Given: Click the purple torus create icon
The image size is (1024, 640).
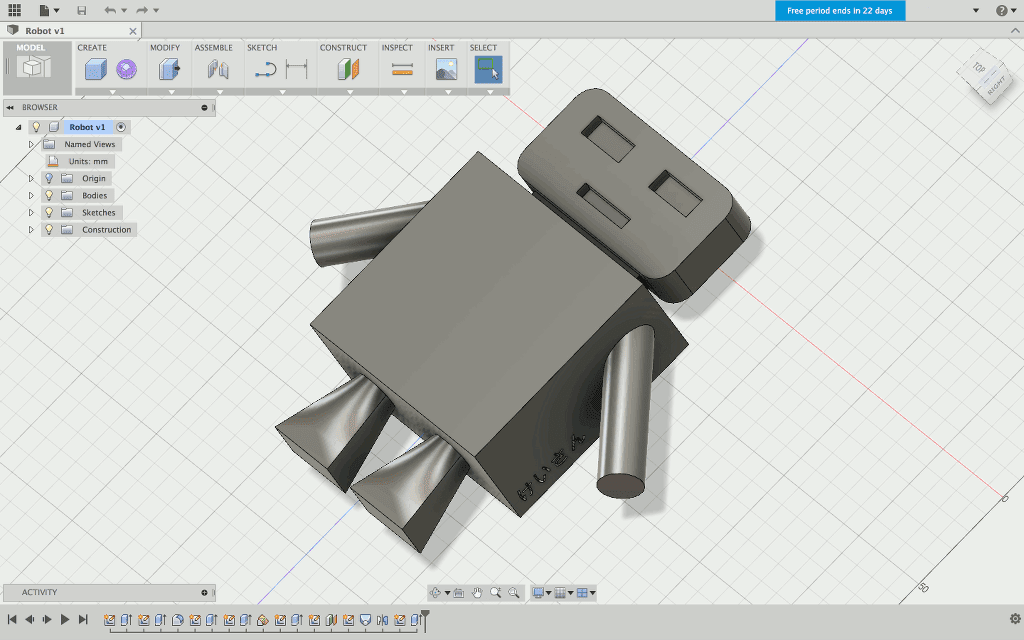Looking at the screenshot, I should click(x=126, y=69).
